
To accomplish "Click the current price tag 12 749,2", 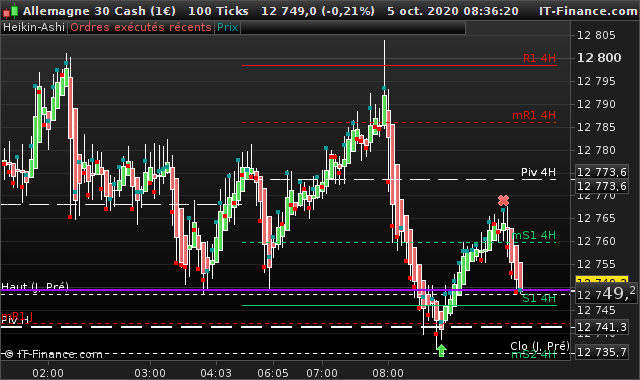I will (606, 293).
